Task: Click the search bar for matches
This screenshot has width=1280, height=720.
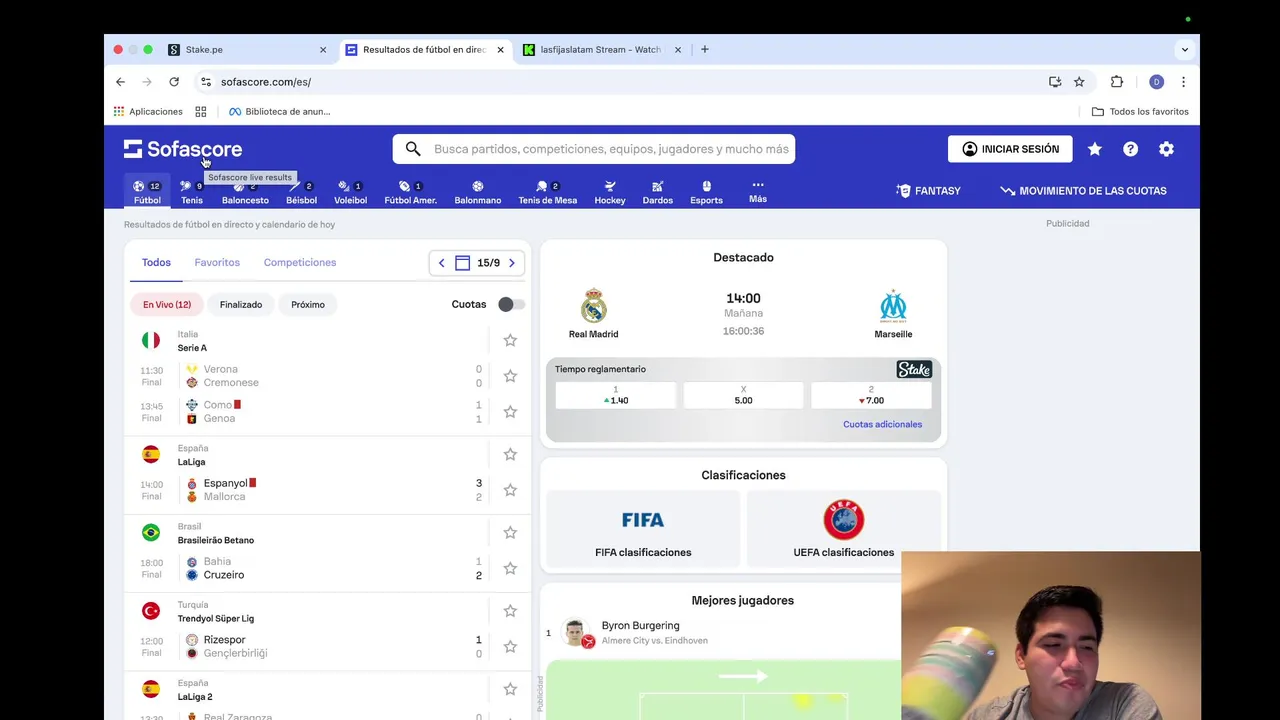Action: (594, 149)
